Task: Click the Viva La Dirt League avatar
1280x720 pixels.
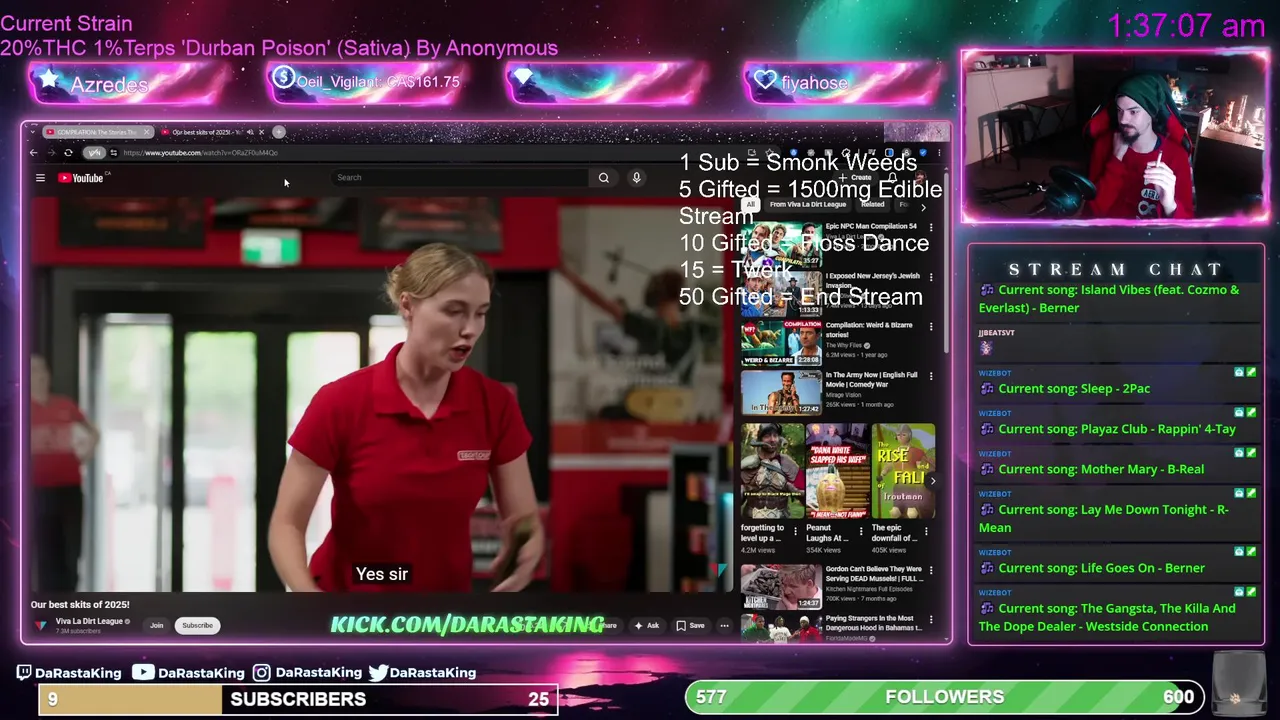Action: point(40,626)
